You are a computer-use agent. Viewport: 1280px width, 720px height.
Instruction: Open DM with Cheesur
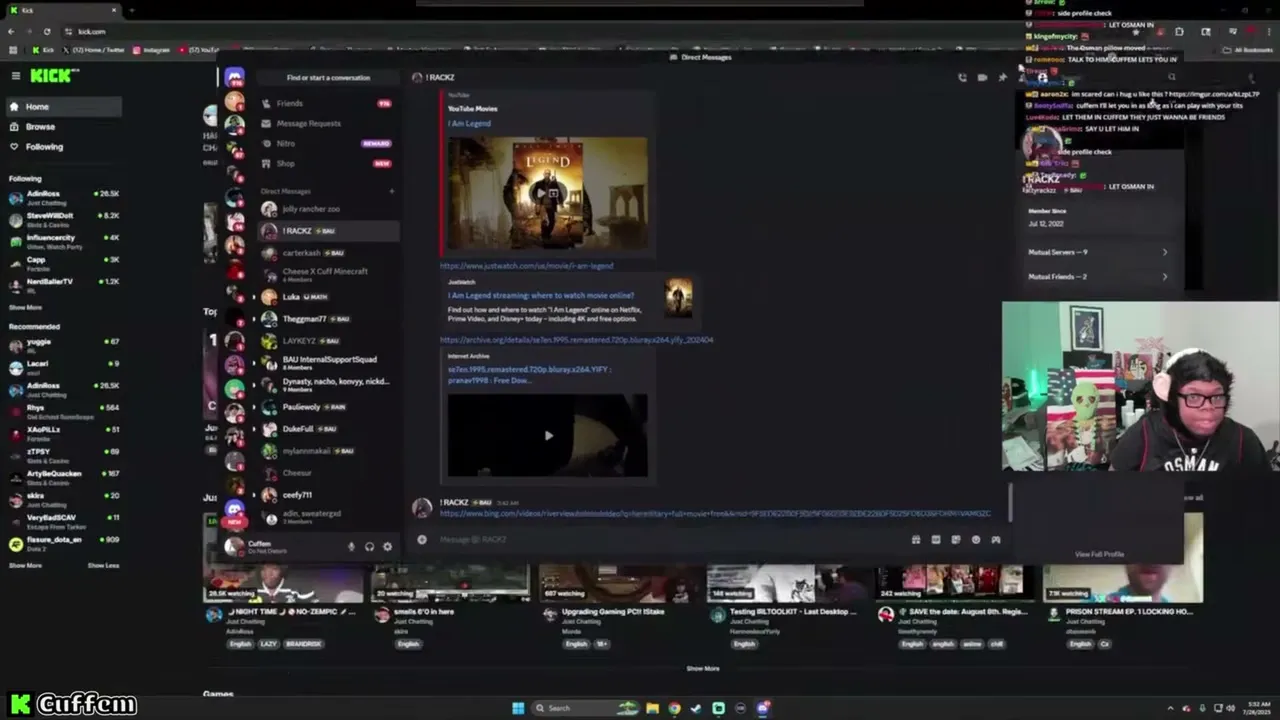[326, 473]
